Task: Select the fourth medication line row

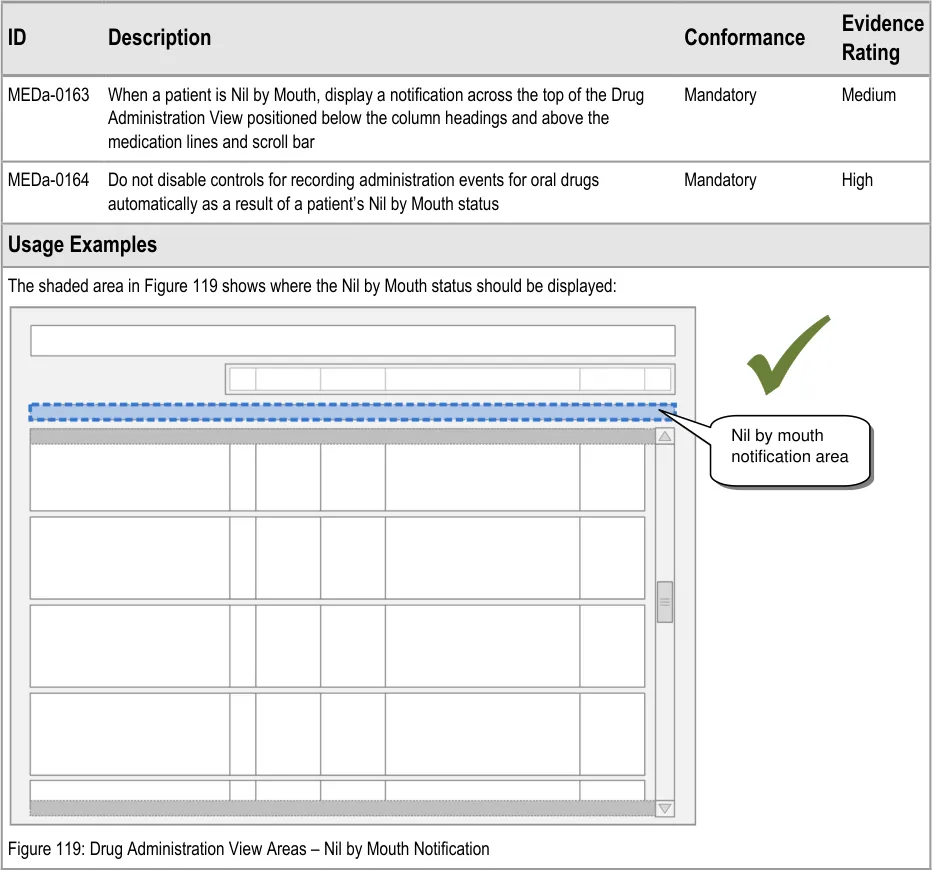Action: tap(337, 733)
